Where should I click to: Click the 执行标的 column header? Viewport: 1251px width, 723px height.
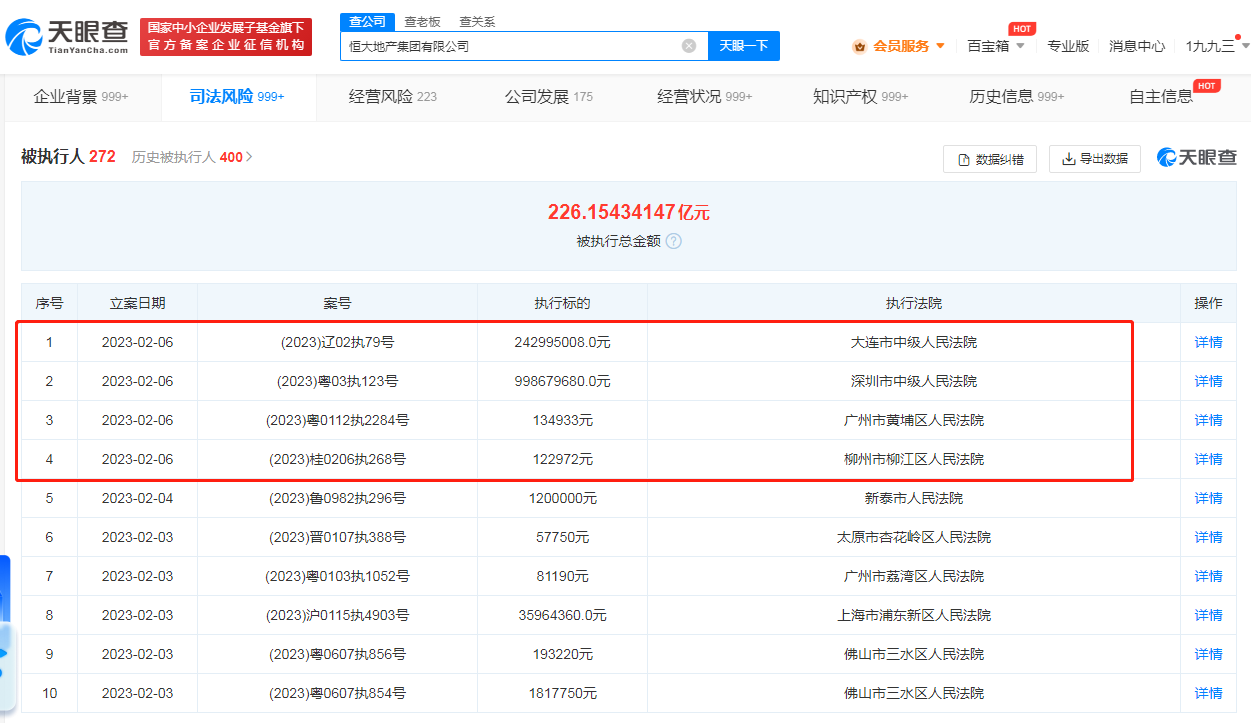[x=562, y=303]
